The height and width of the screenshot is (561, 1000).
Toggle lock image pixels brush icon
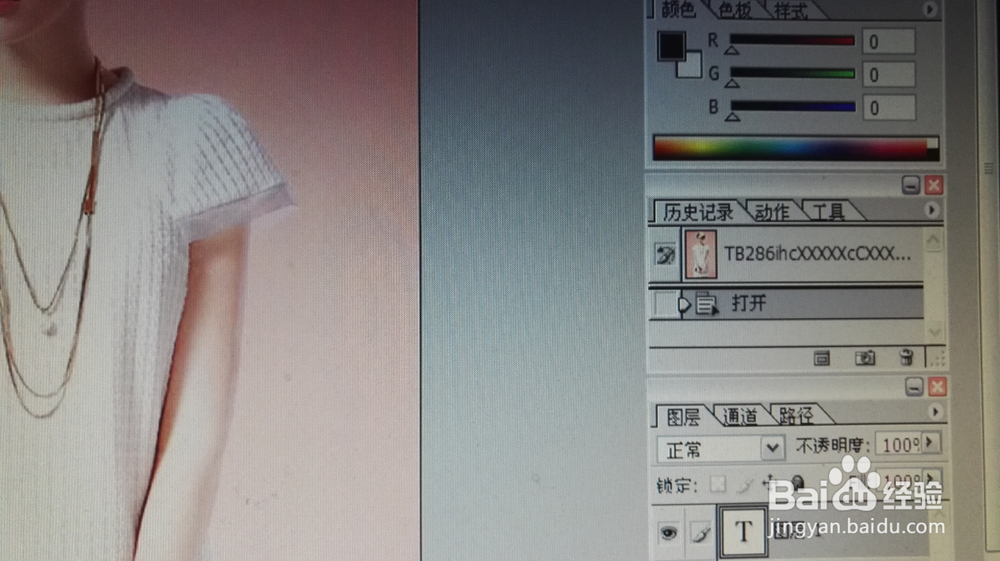(744, 486)
